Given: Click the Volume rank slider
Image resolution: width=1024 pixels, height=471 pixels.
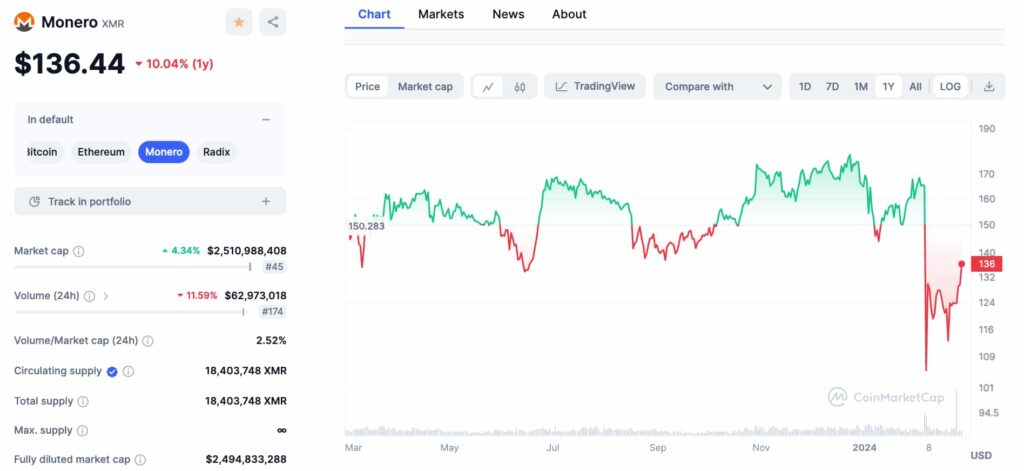Looking at the screenshot, I should click(129, 312).
